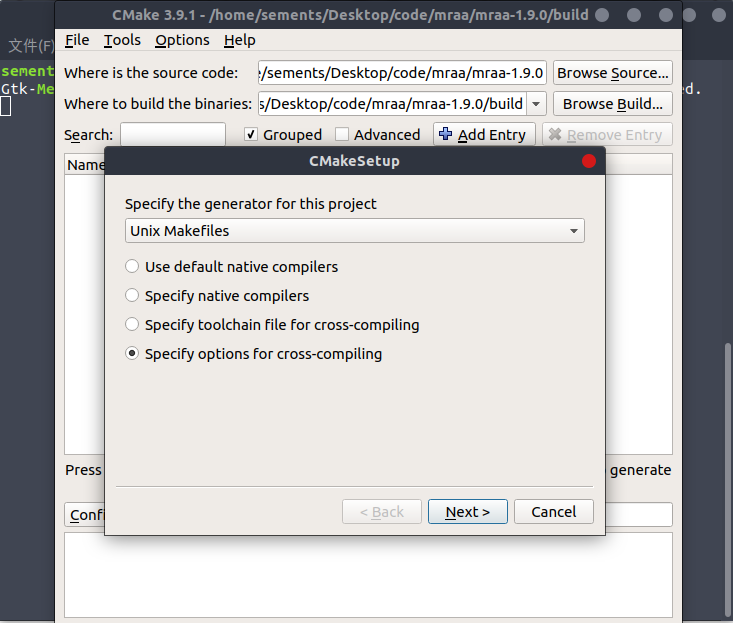Screen dimensions: 733x623
Task: Click the Remove Entry X icon
Action: [555, 134]
